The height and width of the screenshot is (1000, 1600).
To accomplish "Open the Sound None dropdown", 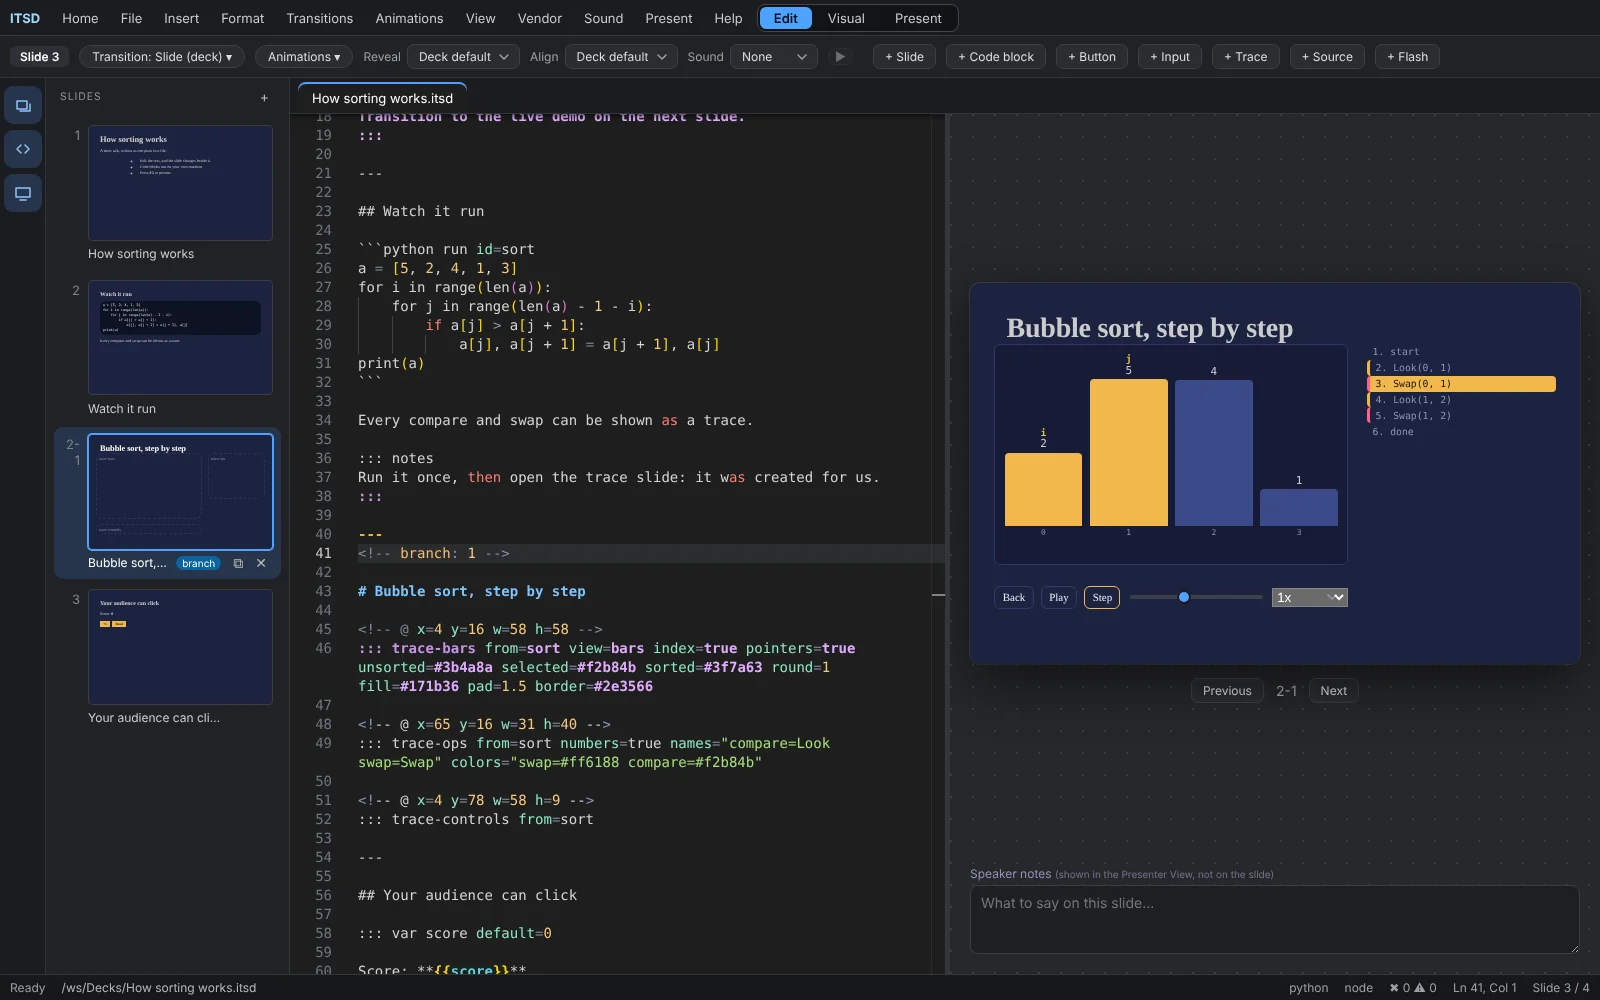I will (774, 57).
